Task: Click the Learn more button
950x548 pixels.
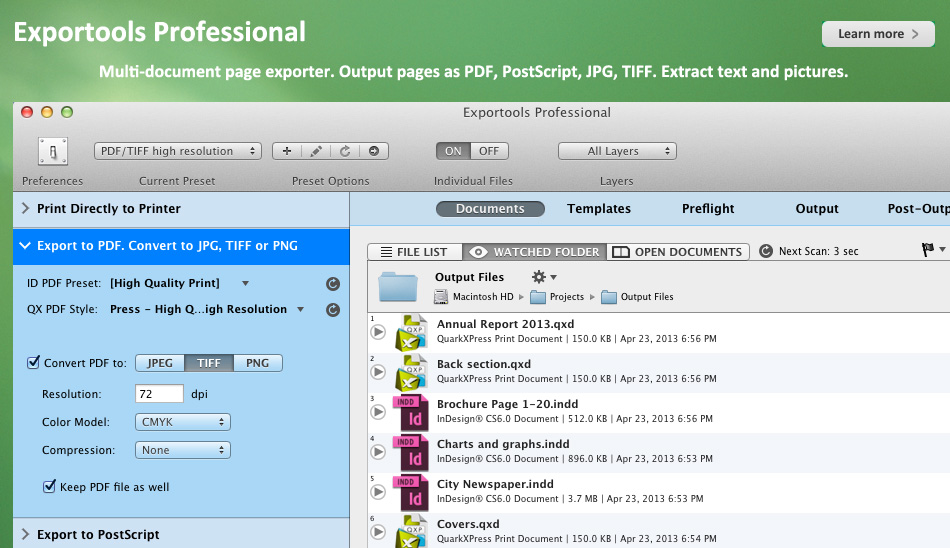Action: point(878,34)
